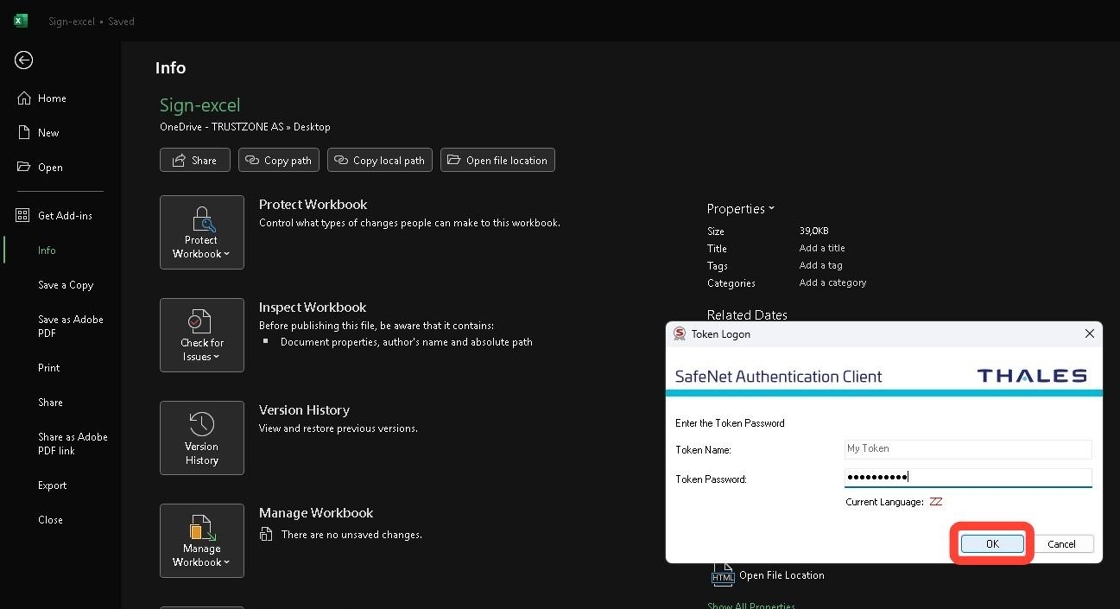Click the Token Password input field

(x=968, y=478)
